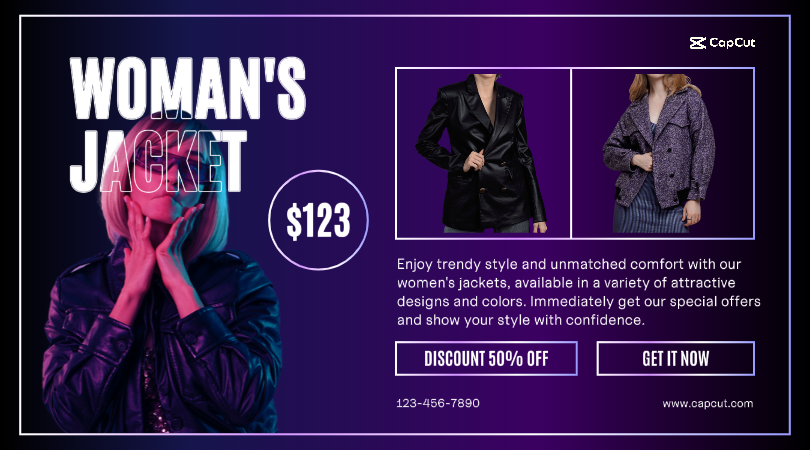Click the CapCut logo icon
The width and height of the screenshot is (810, 450).
point(697,43)
